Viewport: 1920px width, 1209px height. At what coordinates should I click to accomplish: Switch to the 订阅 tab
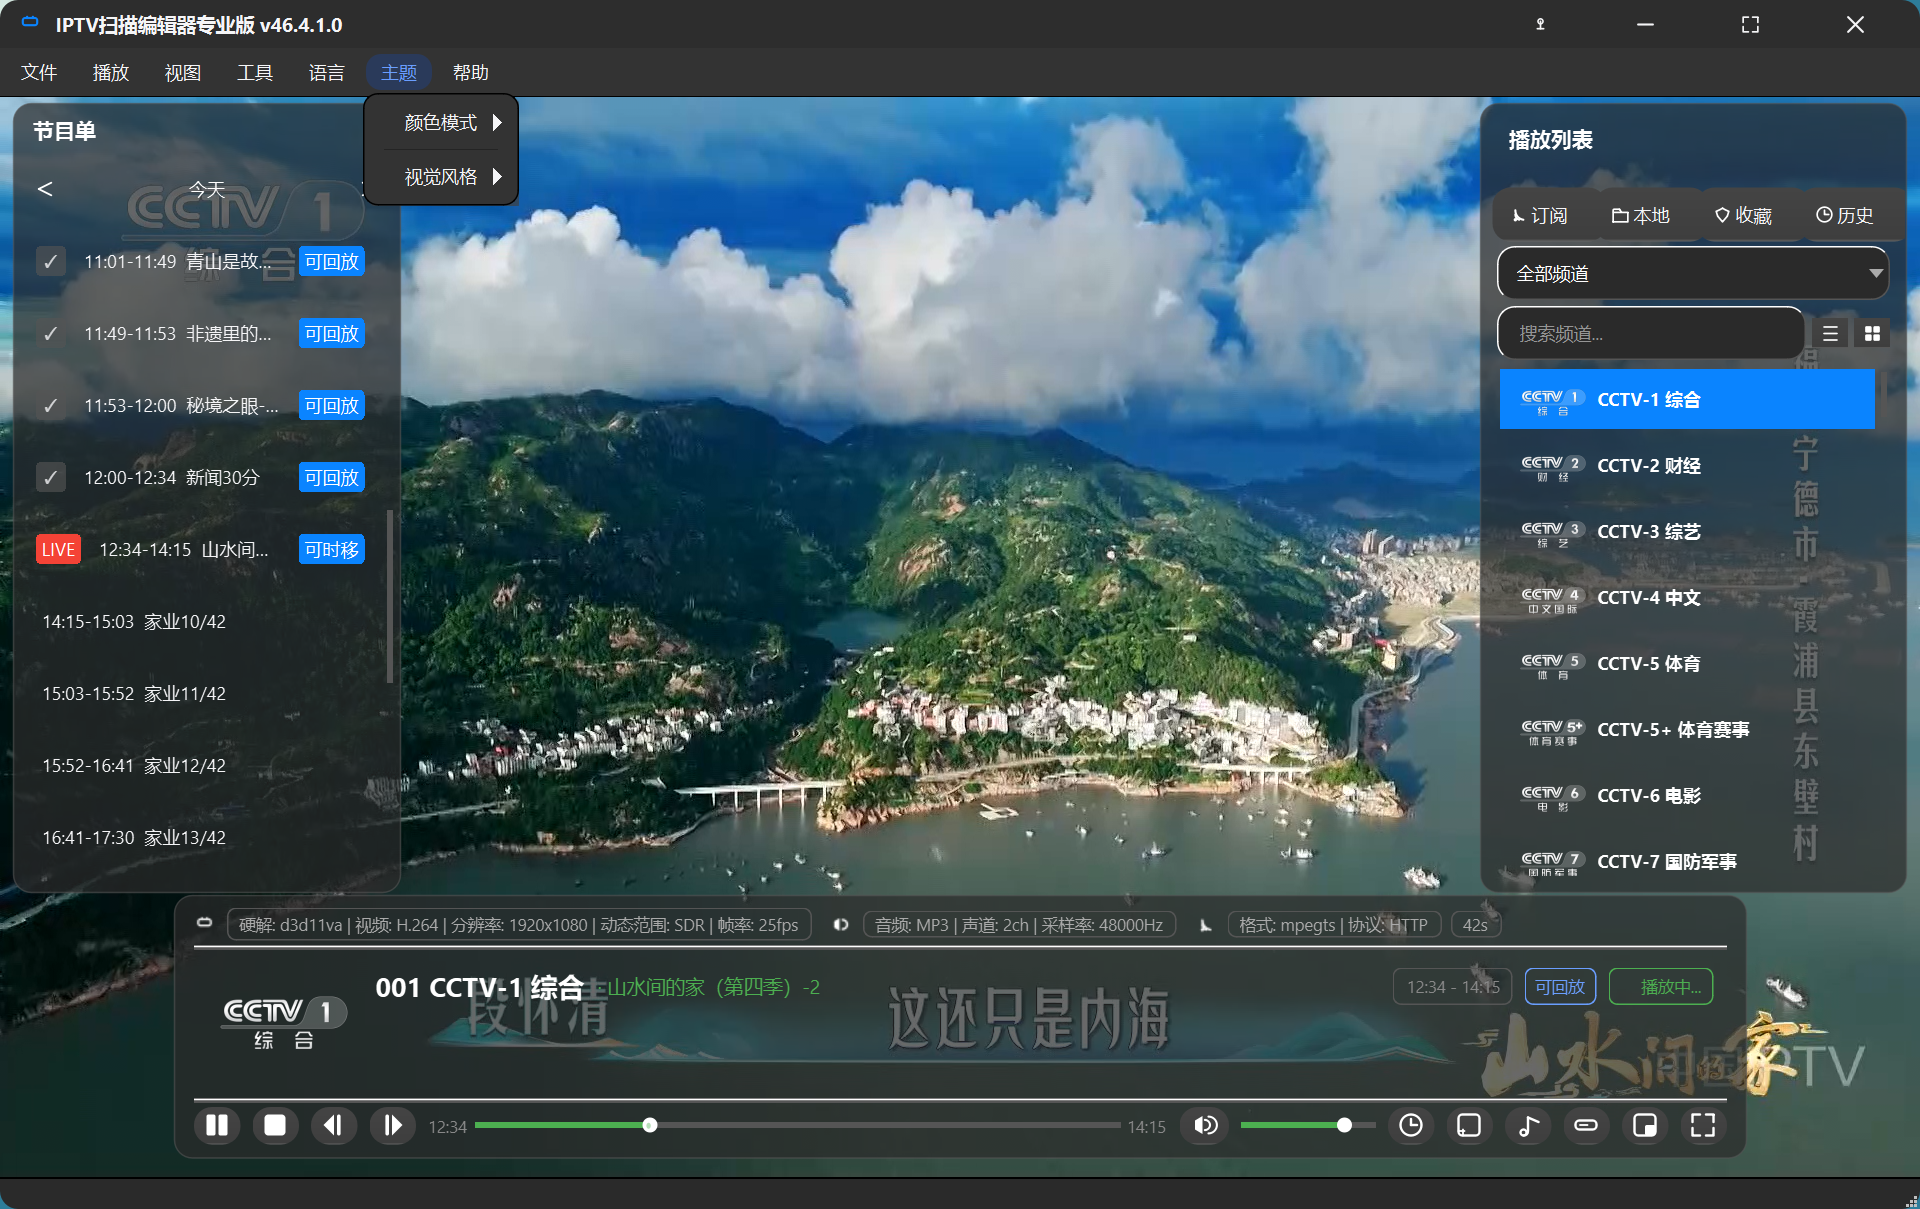click(x=1540, y=216)
